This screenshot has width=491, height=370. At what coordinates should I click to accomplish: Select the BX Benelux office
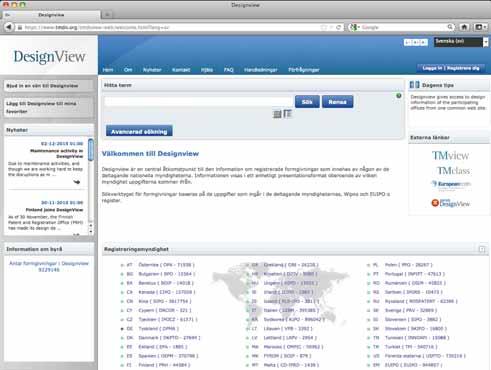pyautogui.click(x=157, y=283)
